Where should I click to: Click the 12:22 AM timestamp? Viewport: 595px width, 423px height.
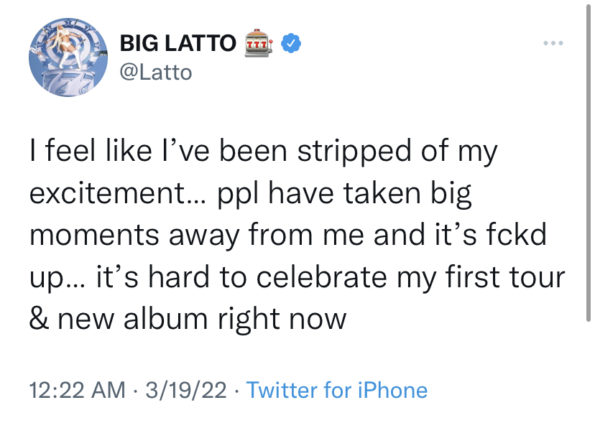click(77, 390)
